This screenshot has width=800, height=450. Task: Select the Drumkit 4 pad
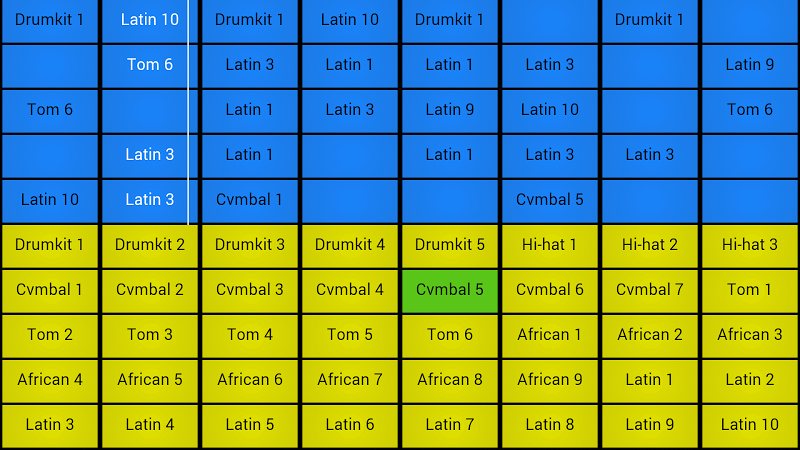(x=349, y=245)
